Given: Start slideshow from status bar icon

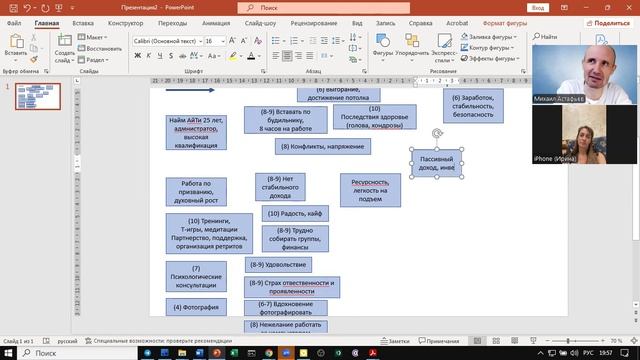Looking at the screenshot, I should click(533, 341).
